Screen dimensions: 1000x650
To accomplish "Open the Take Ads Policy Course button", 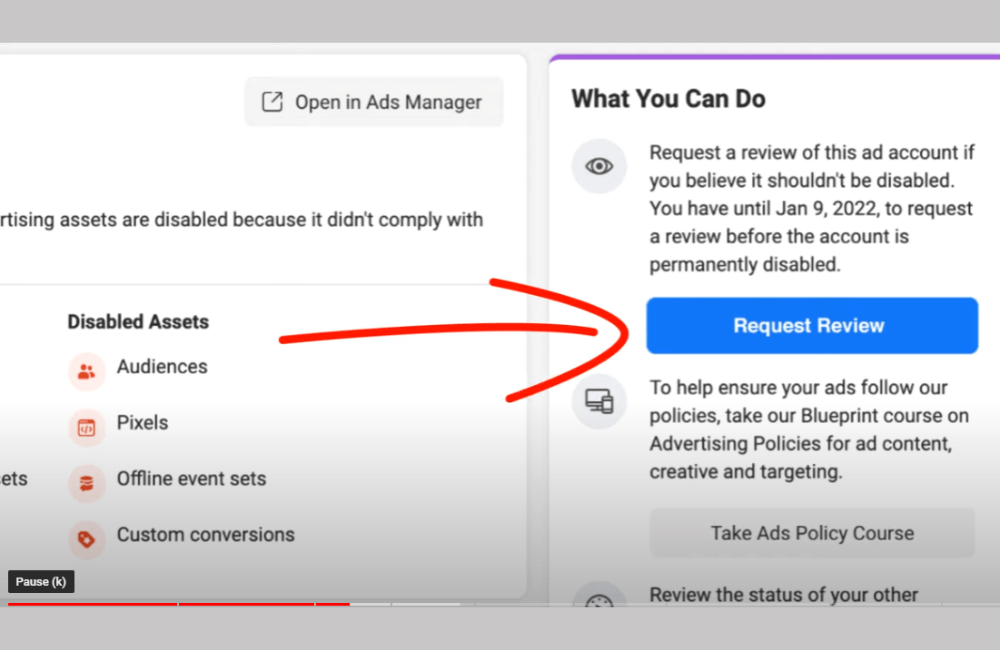I will point(812,533).
